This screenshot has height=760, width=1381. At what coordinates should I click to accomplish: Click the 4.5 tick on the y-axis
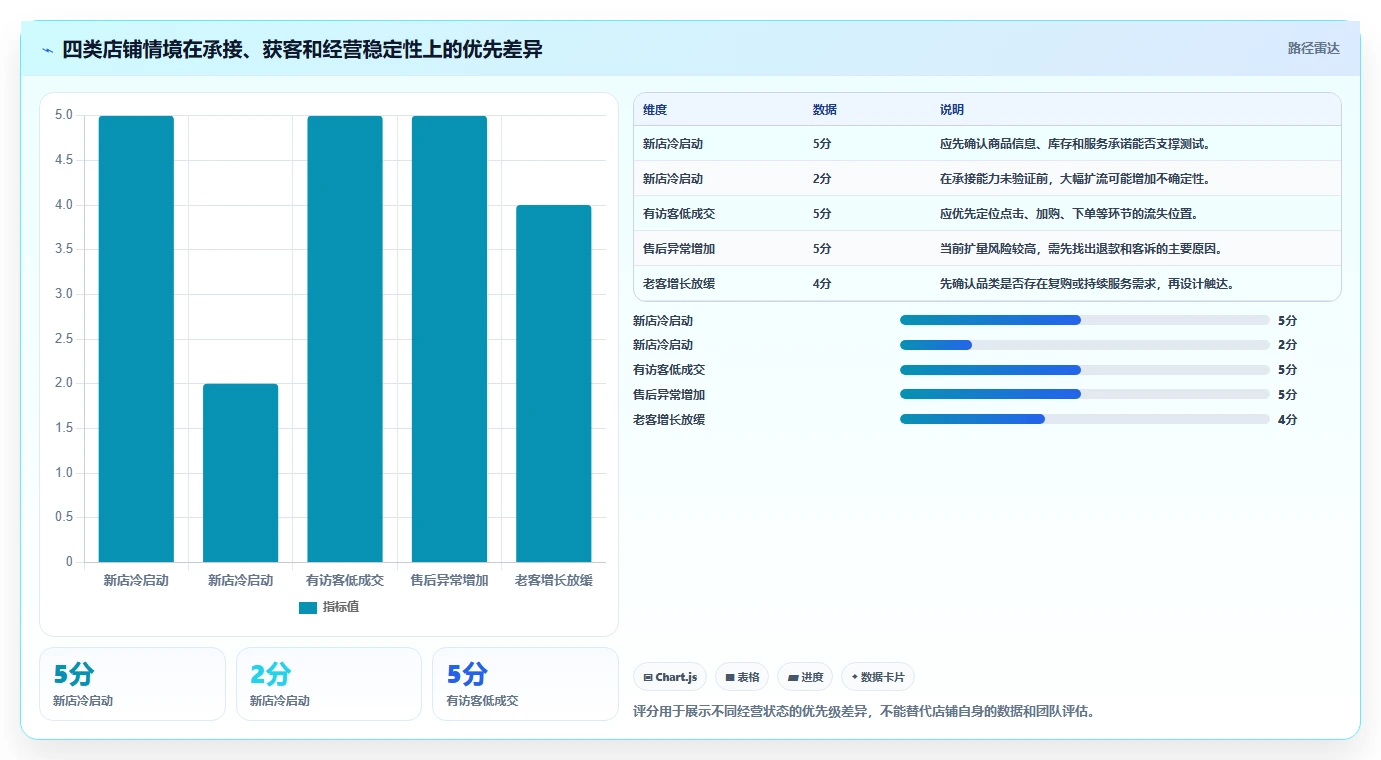[x=63, y=160]
